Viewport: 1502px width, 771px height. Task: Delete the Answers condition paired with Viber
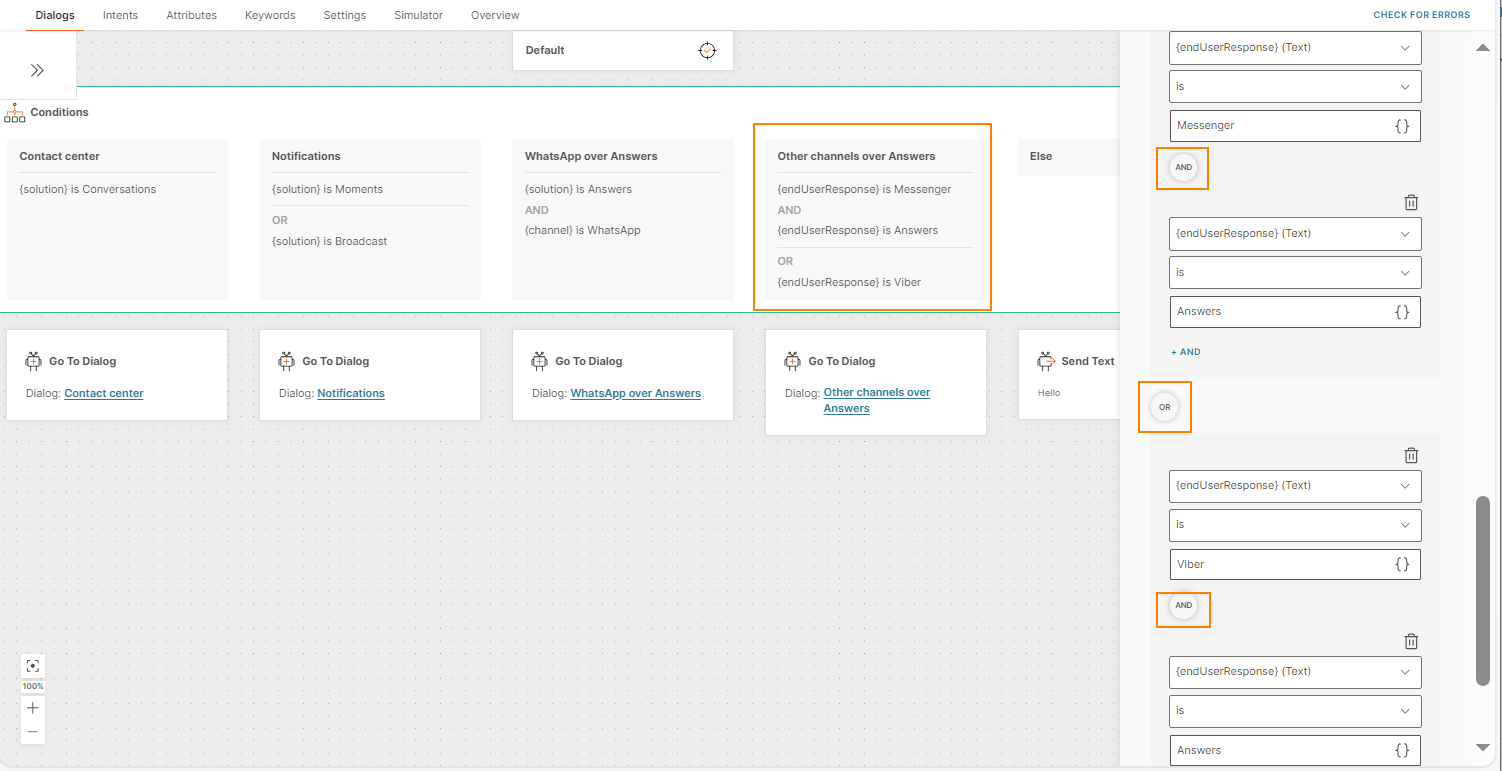point(1411,641)
